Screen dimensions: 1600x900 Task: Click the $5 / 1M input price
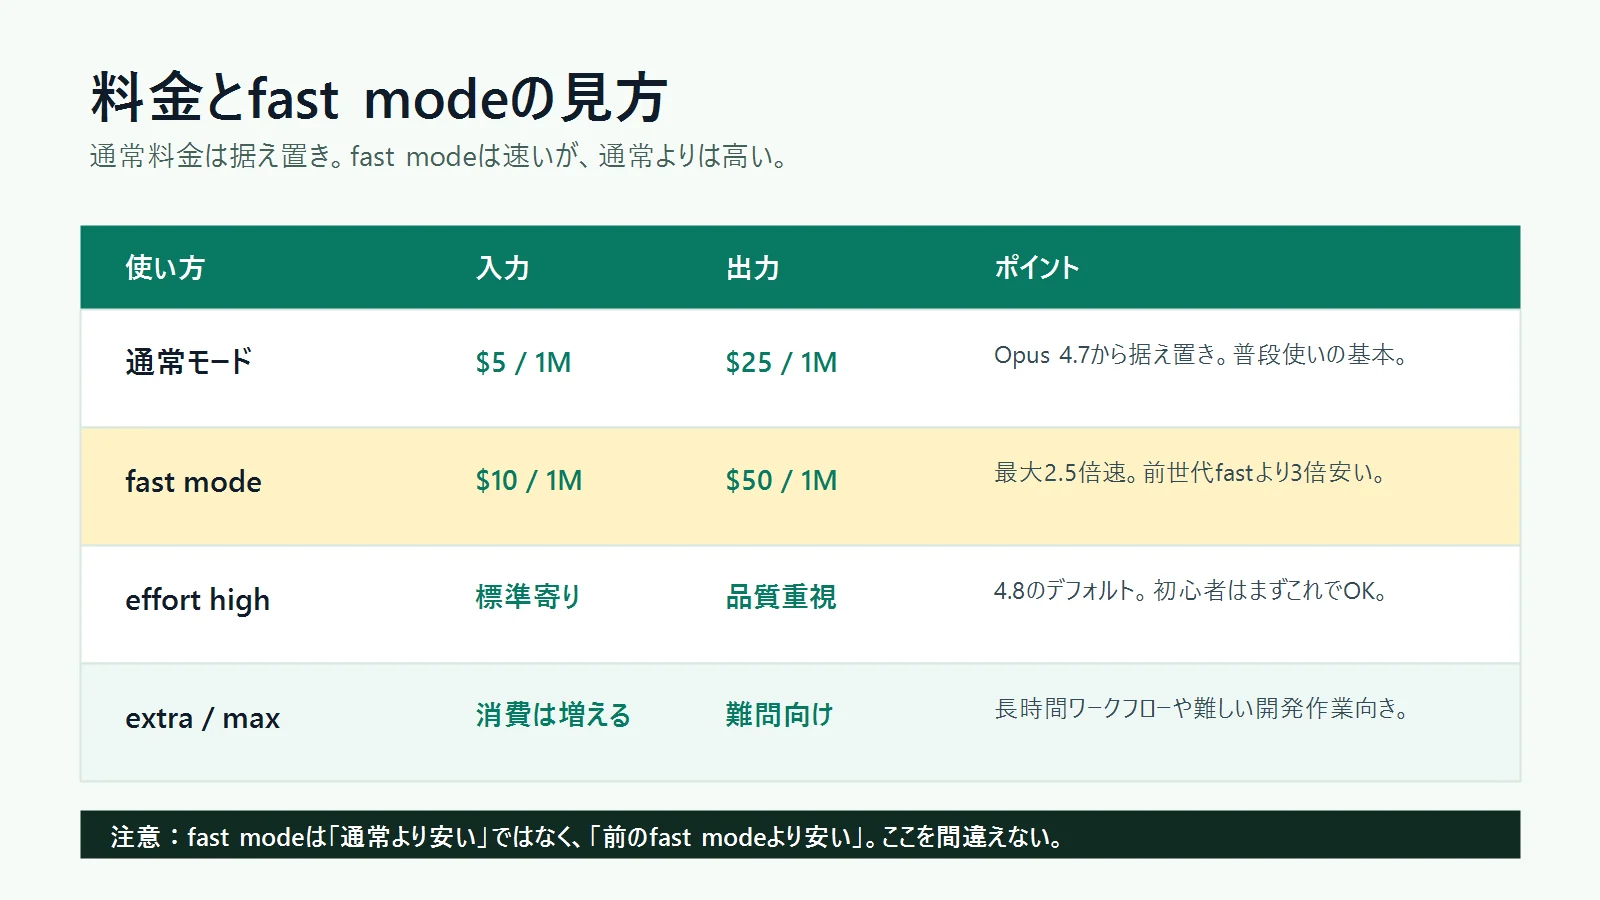[x=523, y=362]
